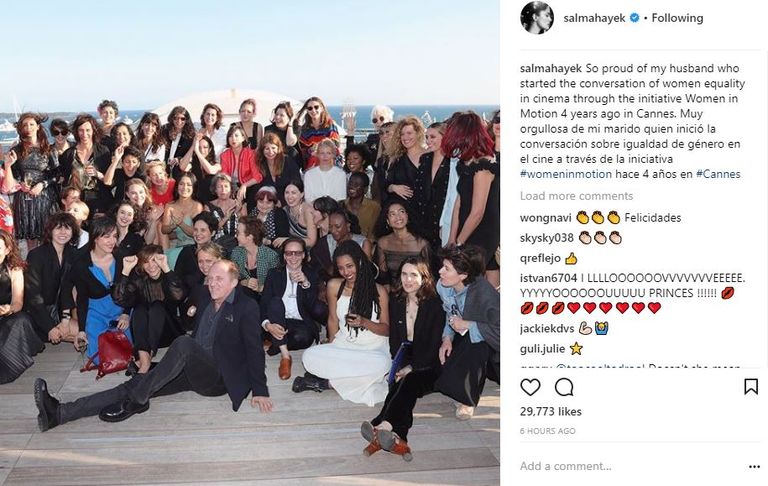This screenshot has height=486, width=768.
Task: View the 29,773 likes list
Action: coord(551,412)
